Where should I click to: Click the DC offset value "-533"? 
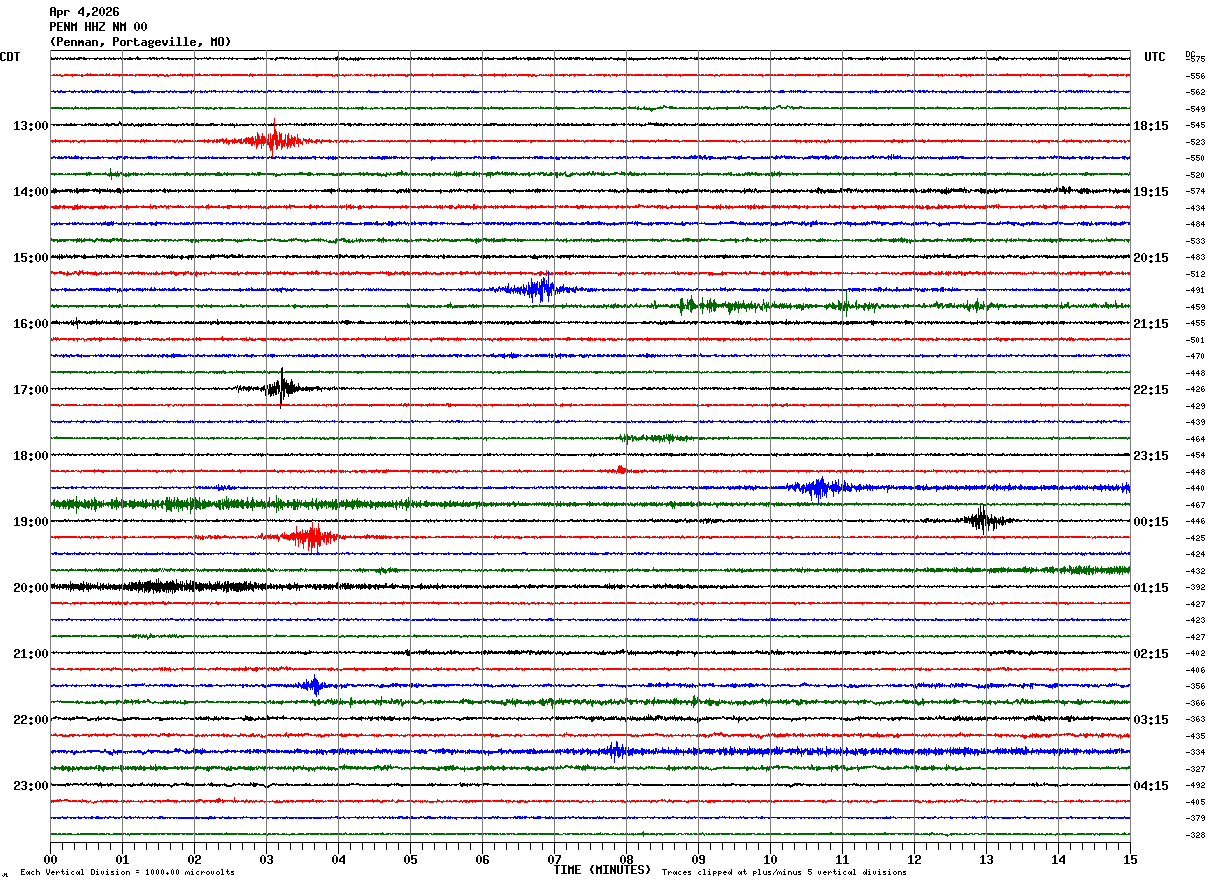(1195, 241)
